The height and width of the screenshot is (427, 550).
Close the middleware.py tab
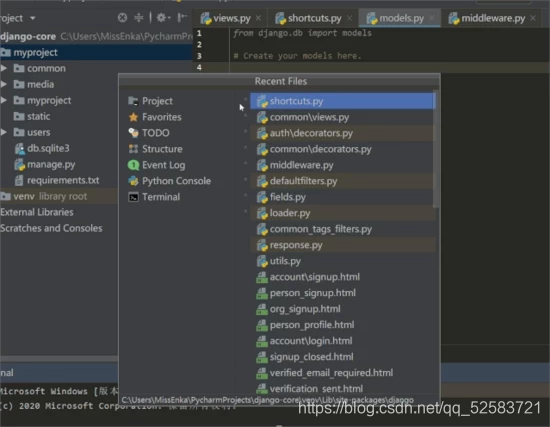(x=533, y=18)
